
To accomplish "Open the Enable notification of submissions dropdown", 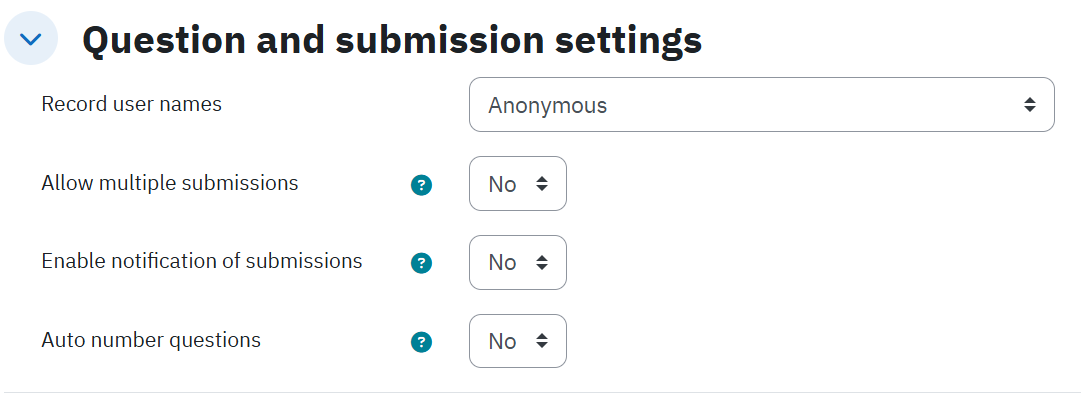I will pyautogui.click(x=518, y=263).
